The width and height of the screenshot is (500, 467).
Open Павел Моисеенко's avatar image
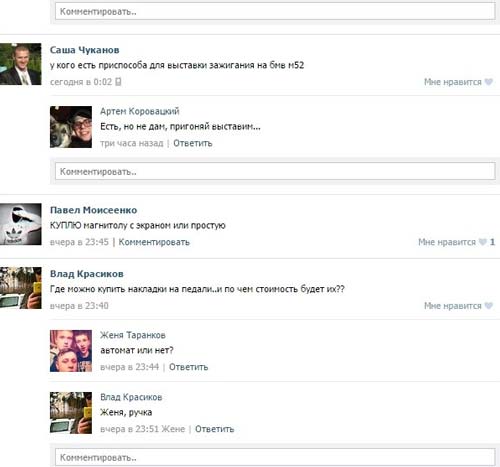point(21,224)
